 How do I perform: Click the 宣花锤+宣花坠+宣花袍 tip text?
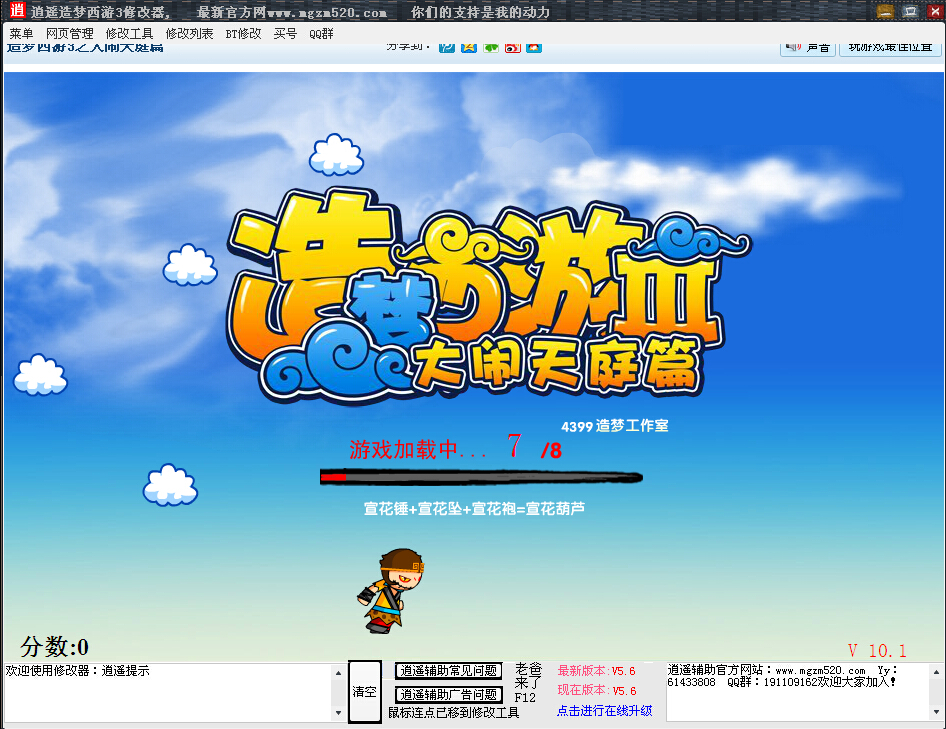coord(474,509)
